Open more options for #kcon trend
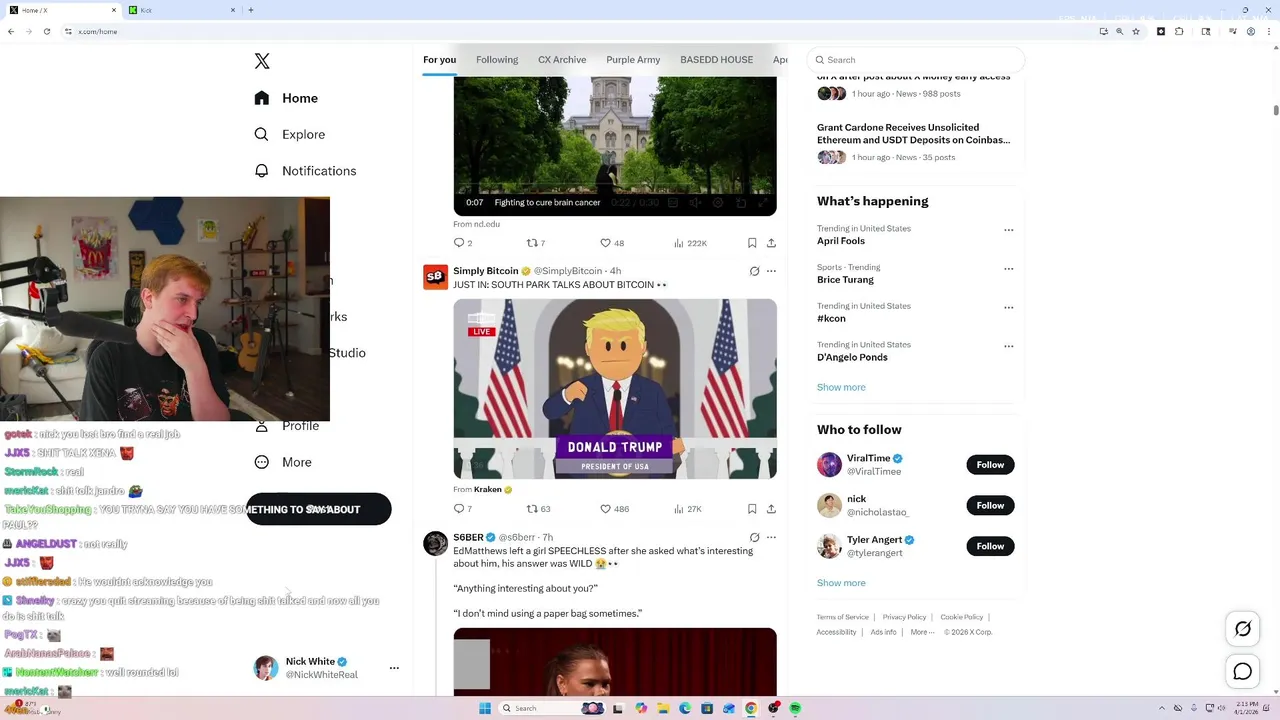The width and height of the screenshot is (1280, 720). point(1008,308)
